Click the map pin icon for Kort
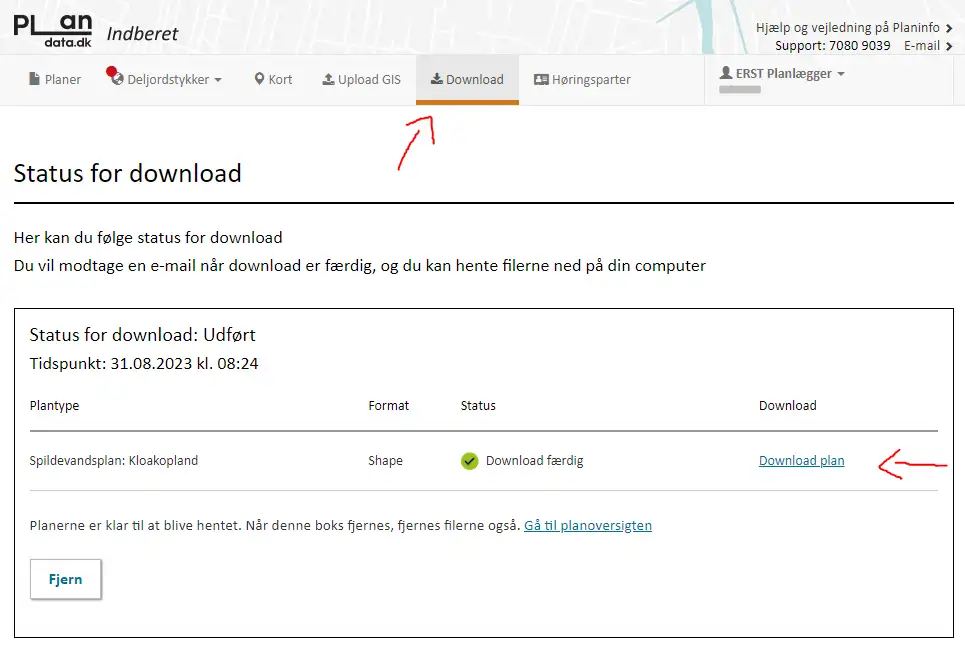 point(259,79)
